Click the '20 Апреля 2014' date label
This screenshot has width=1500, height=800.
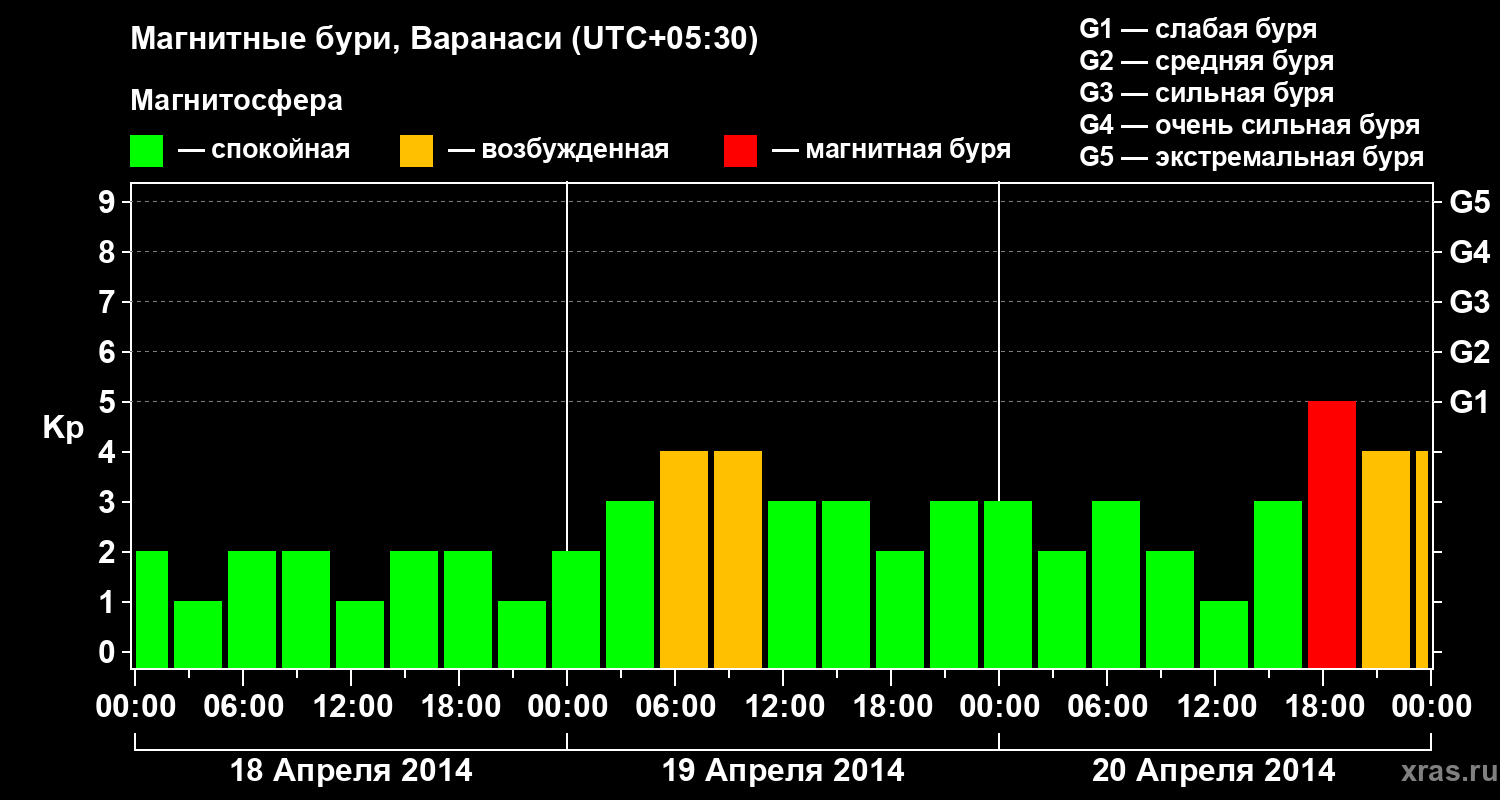(1214, 771)
